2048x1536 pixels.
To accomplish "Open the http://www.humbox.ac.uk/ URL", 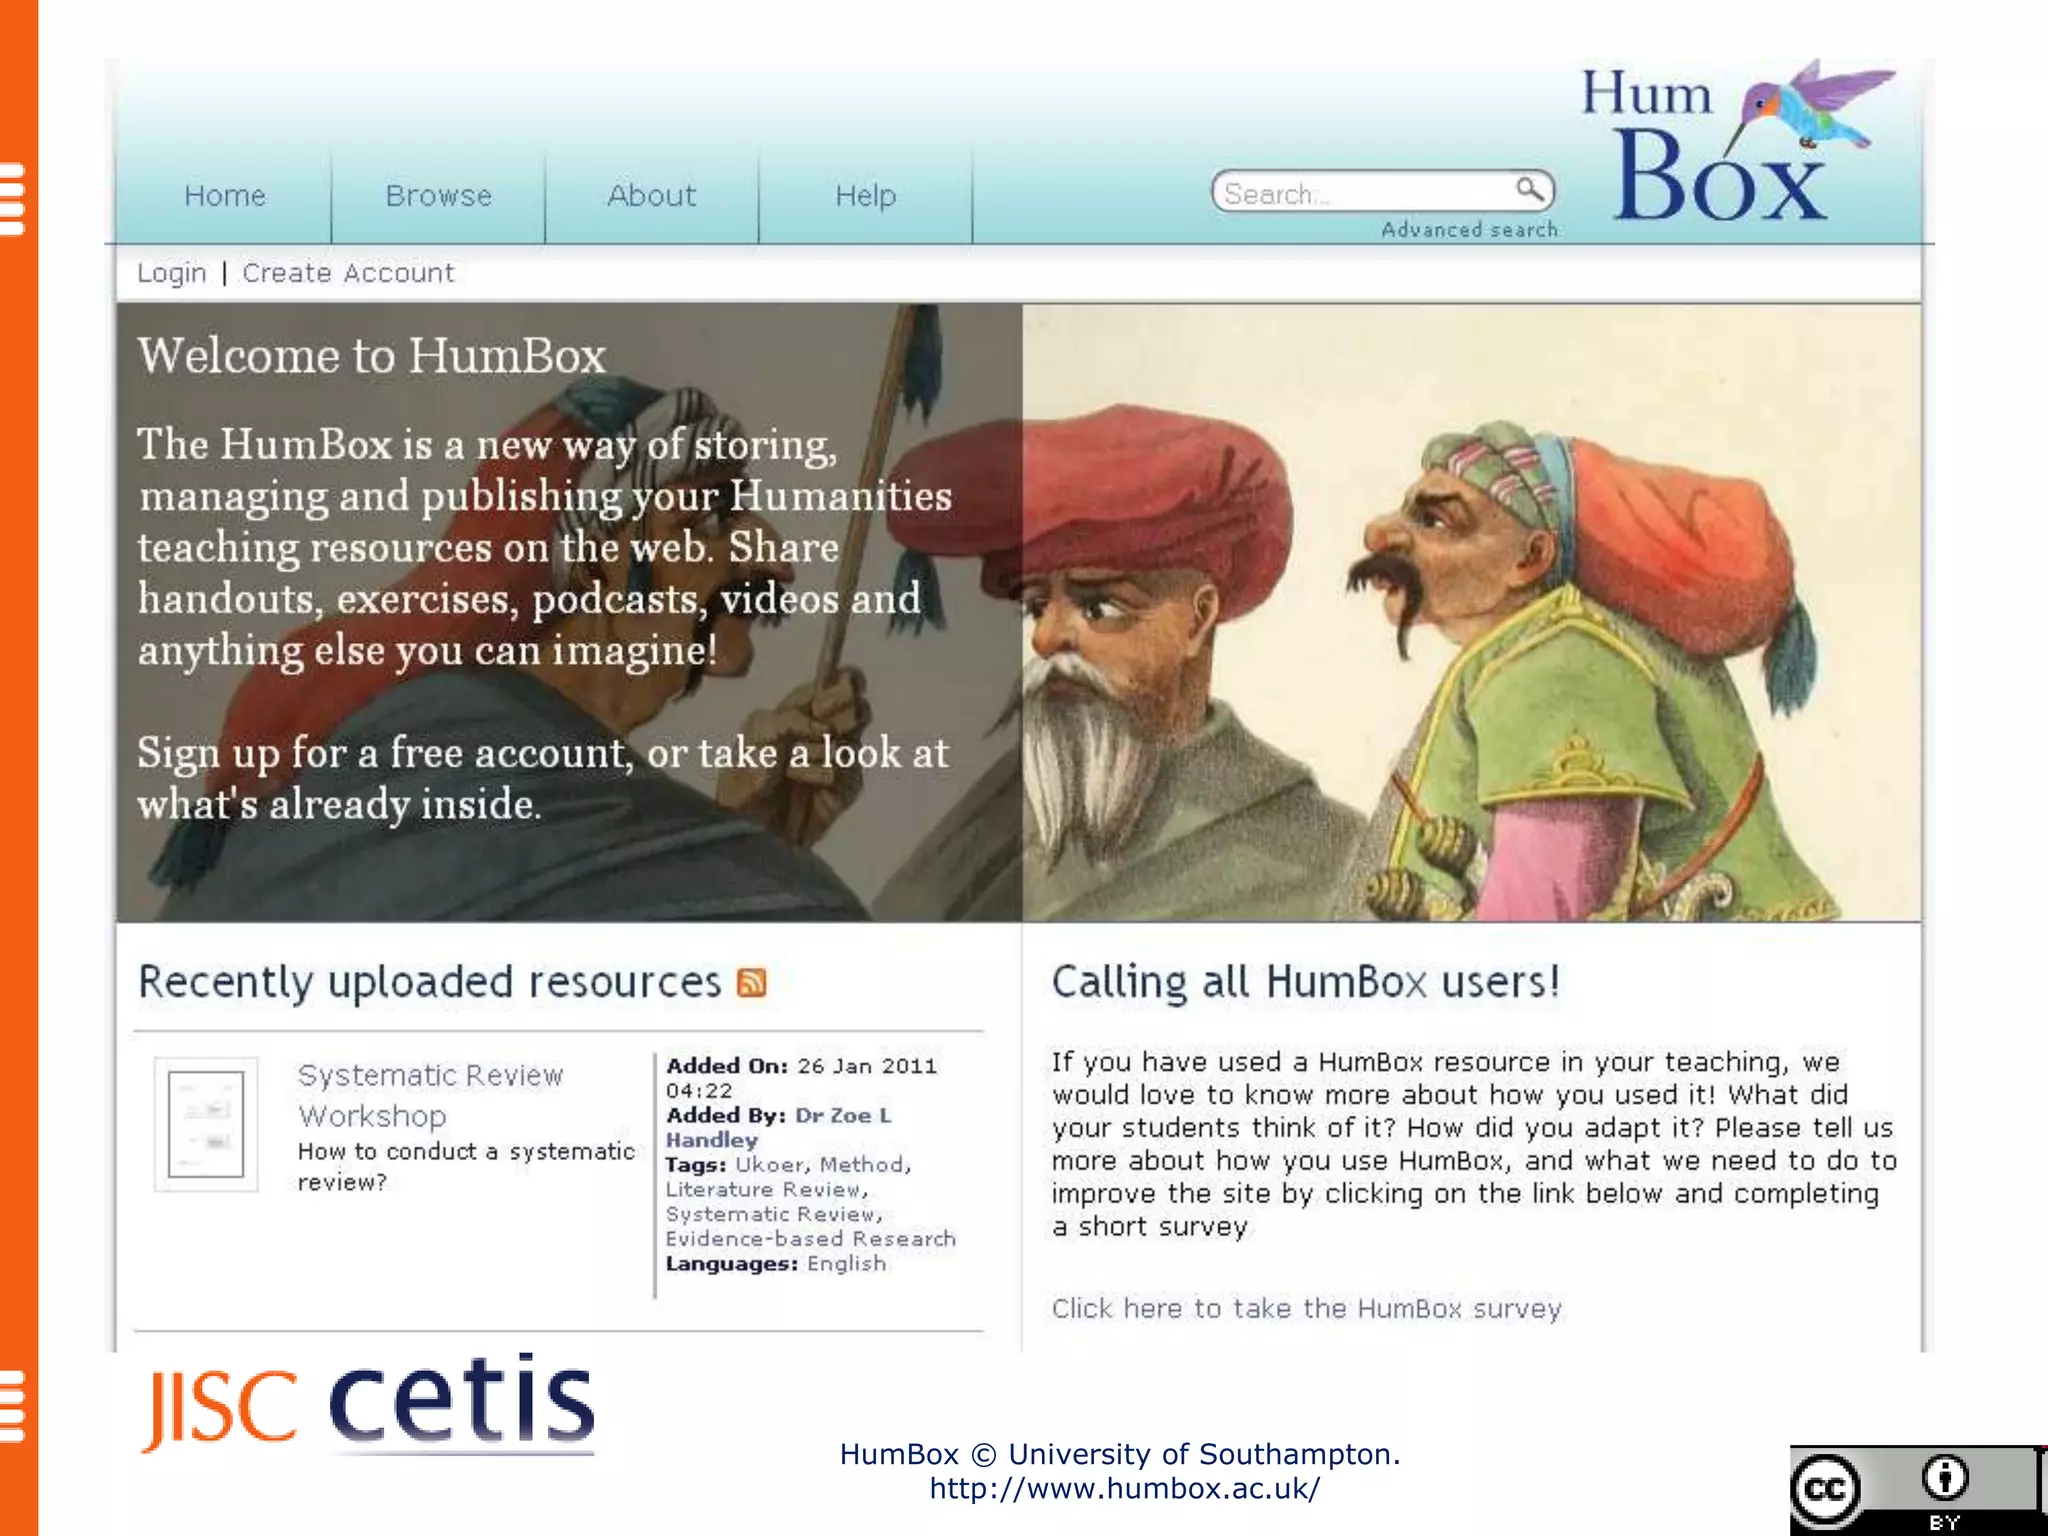I will [x=1125, y=1489].
